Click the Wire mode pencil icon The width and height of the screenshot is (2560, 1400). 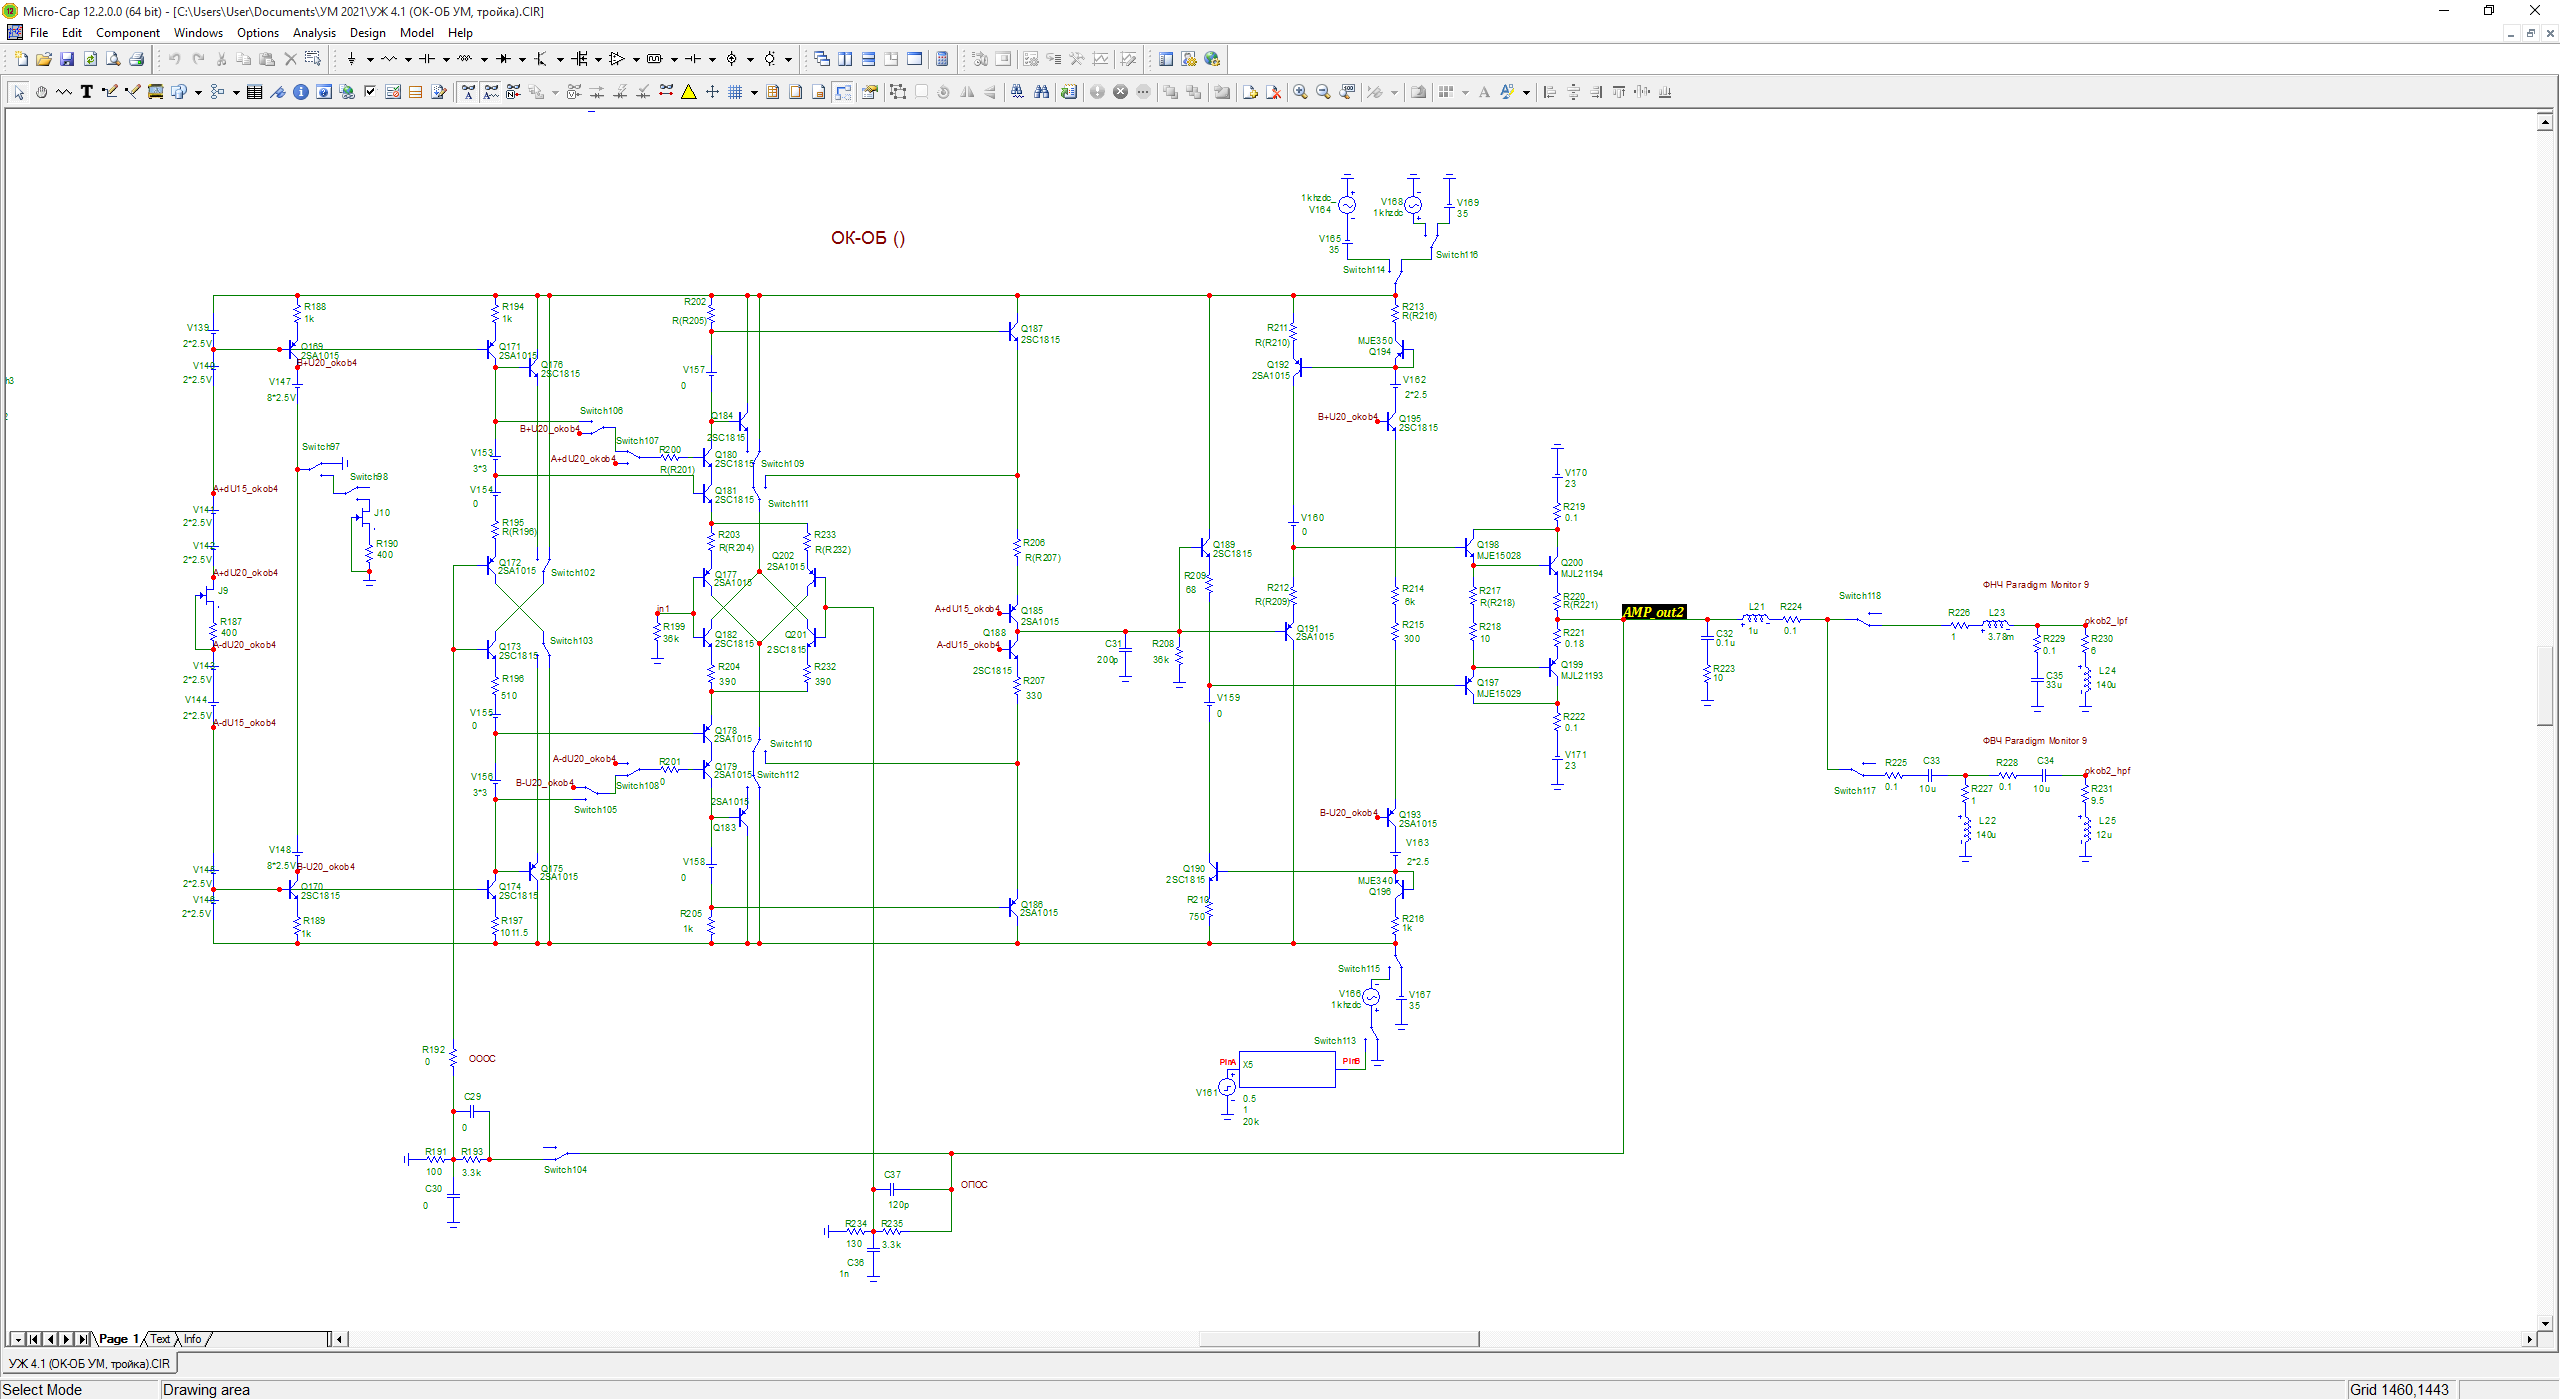coord(110,92)
